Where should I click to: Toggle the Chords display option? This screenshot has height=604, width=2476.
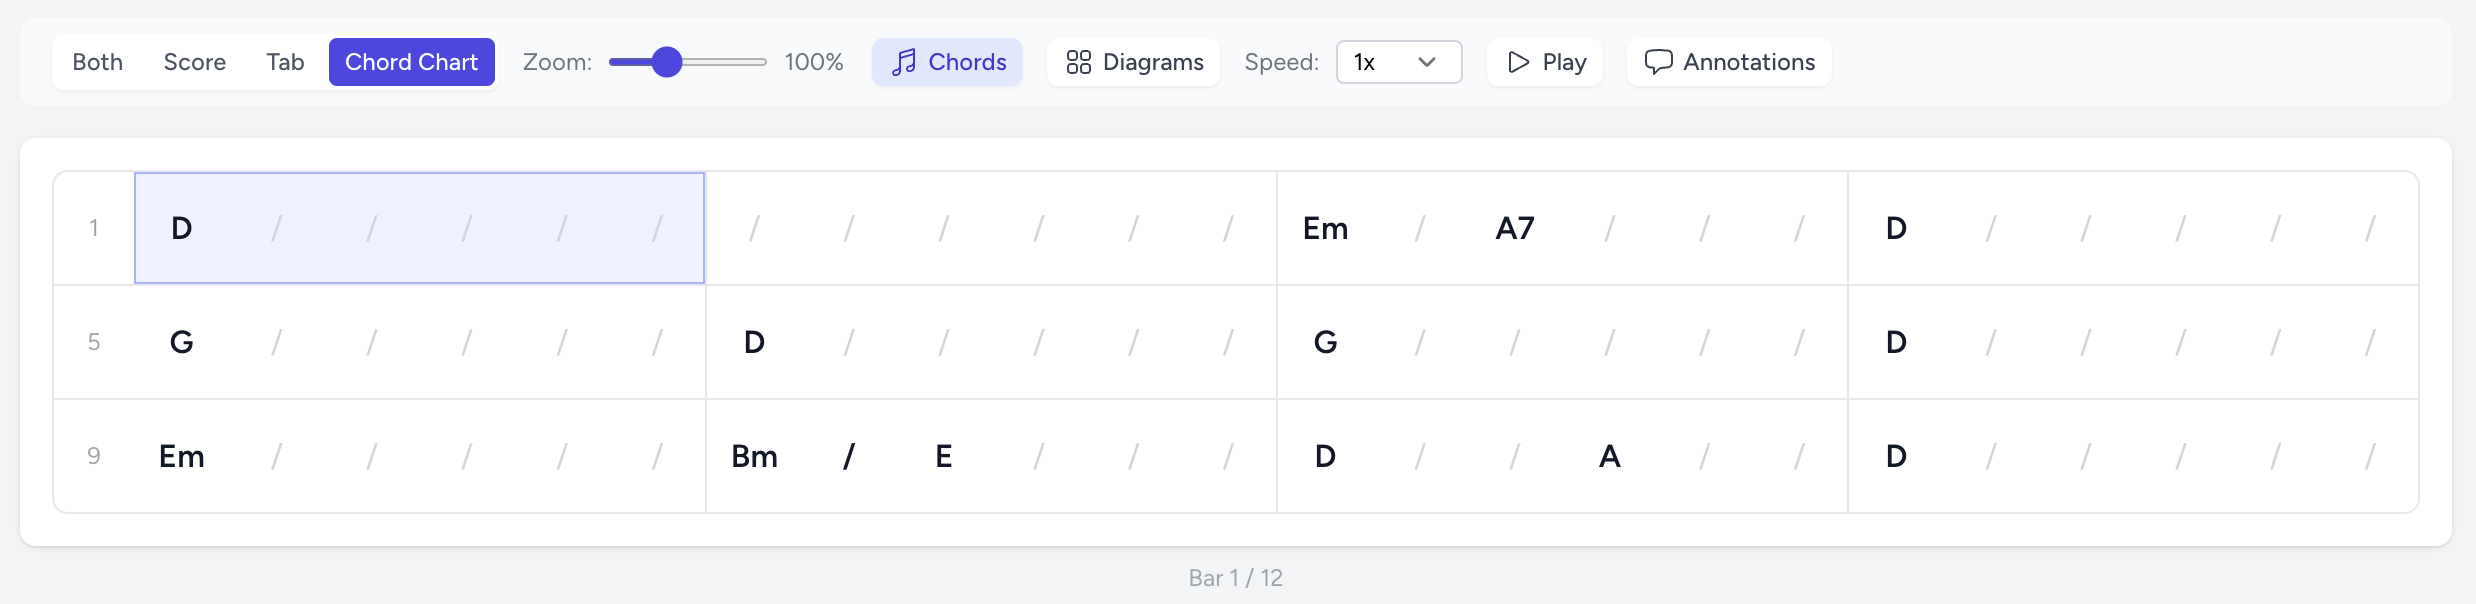click(x=947, y=62)
